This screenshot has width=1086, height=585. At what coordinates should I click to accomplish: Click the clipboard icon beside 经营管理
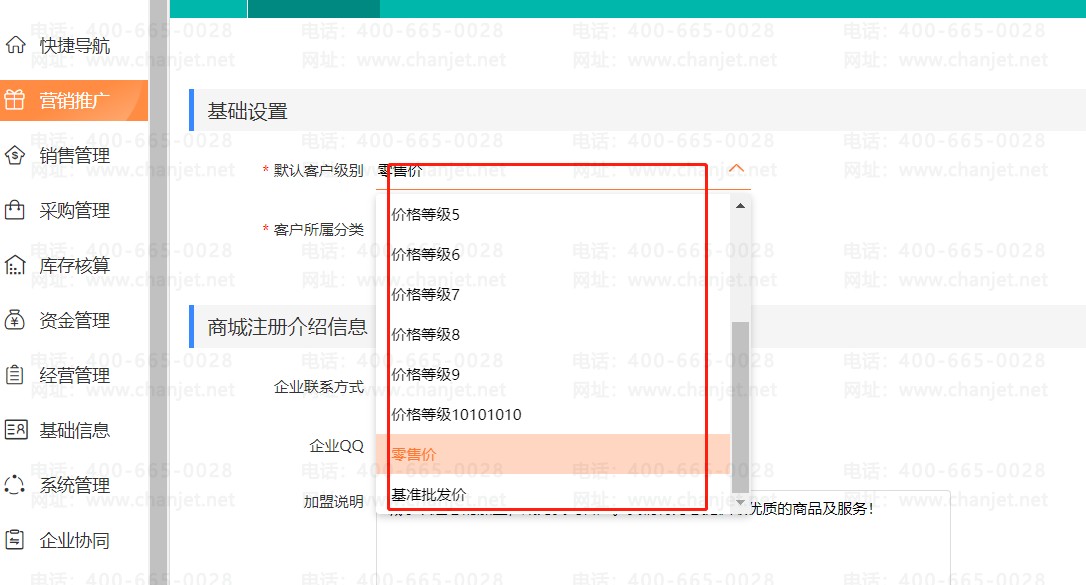click(15, 375)
